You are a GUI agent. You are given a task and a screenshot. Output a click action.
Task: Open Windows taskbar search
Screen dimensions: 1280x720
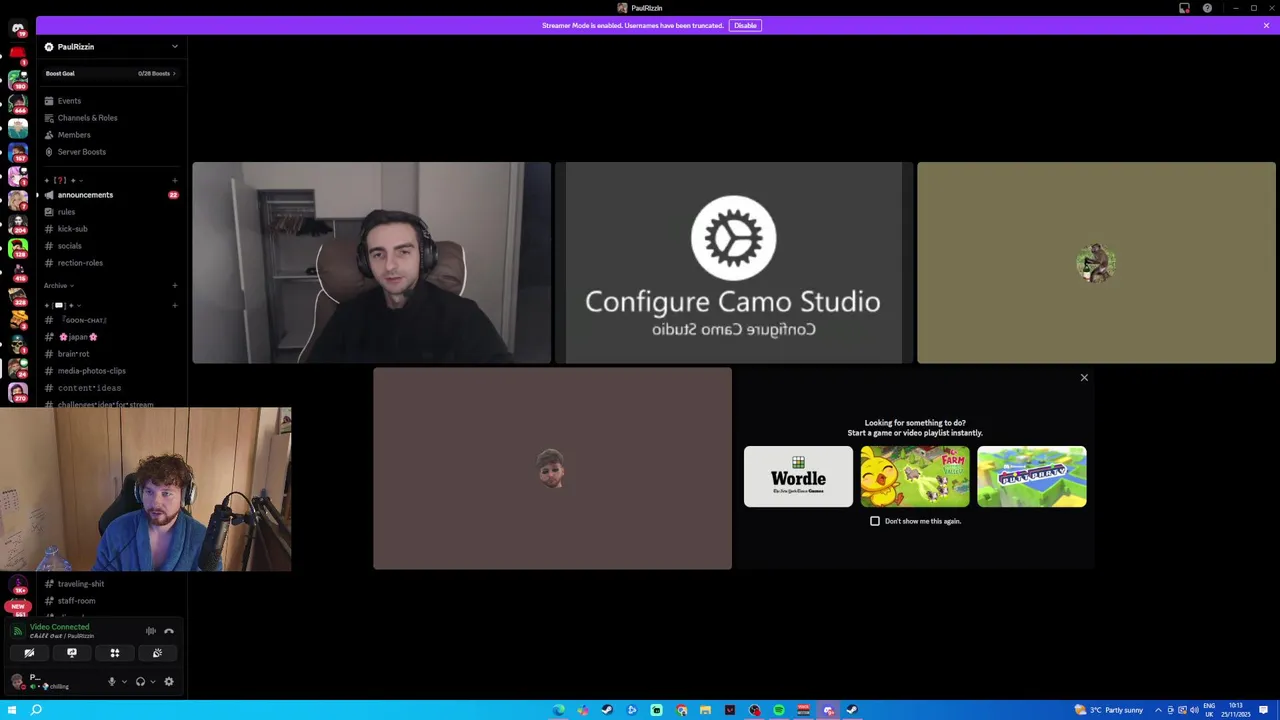coord(36,710)
